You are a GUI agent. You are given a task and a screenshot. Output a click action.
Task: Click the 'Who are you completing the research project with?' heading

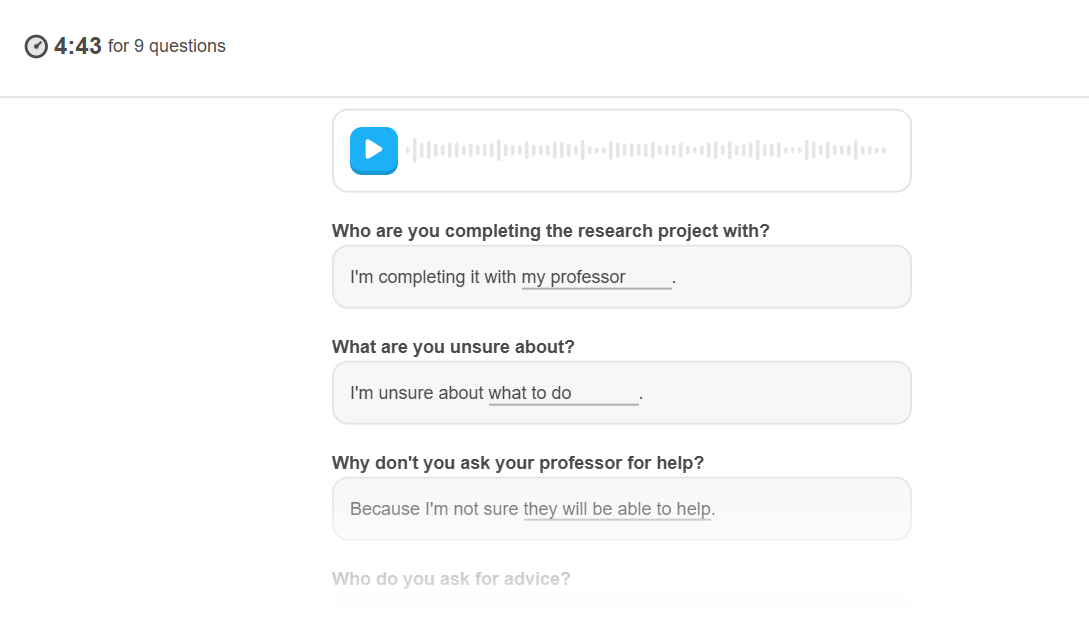tap(551, 231)
